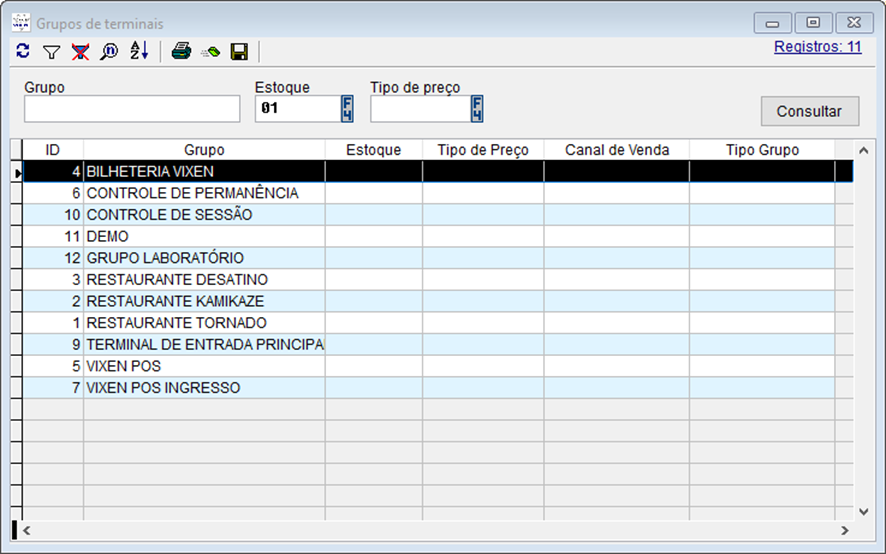
Task: Remove filter with the crossed-out funnel icon
Action: click(x=80, y=51)
